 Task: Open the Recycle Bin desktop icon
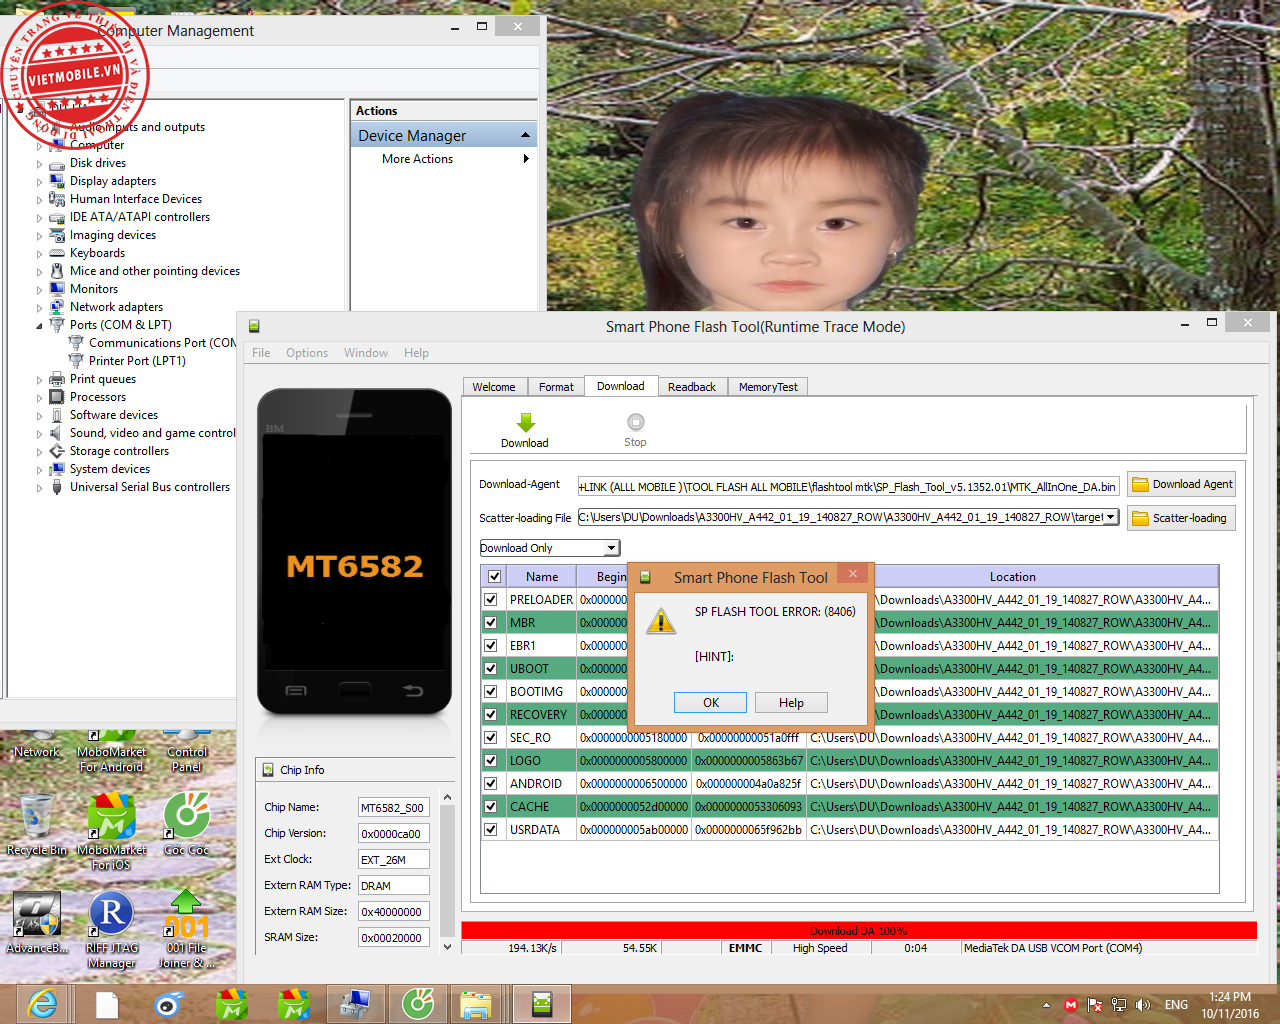(37, 823)
